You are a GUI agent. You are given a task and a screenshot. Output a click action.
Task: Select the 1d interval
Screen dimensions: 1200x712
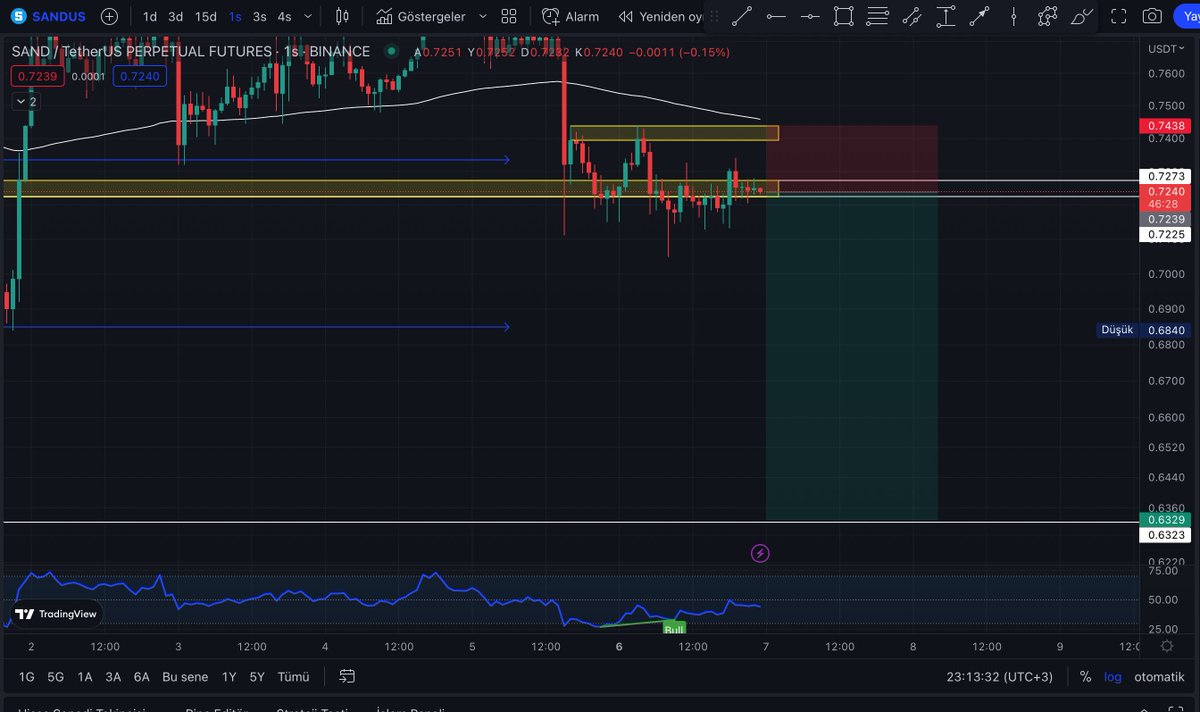(149, 17)
